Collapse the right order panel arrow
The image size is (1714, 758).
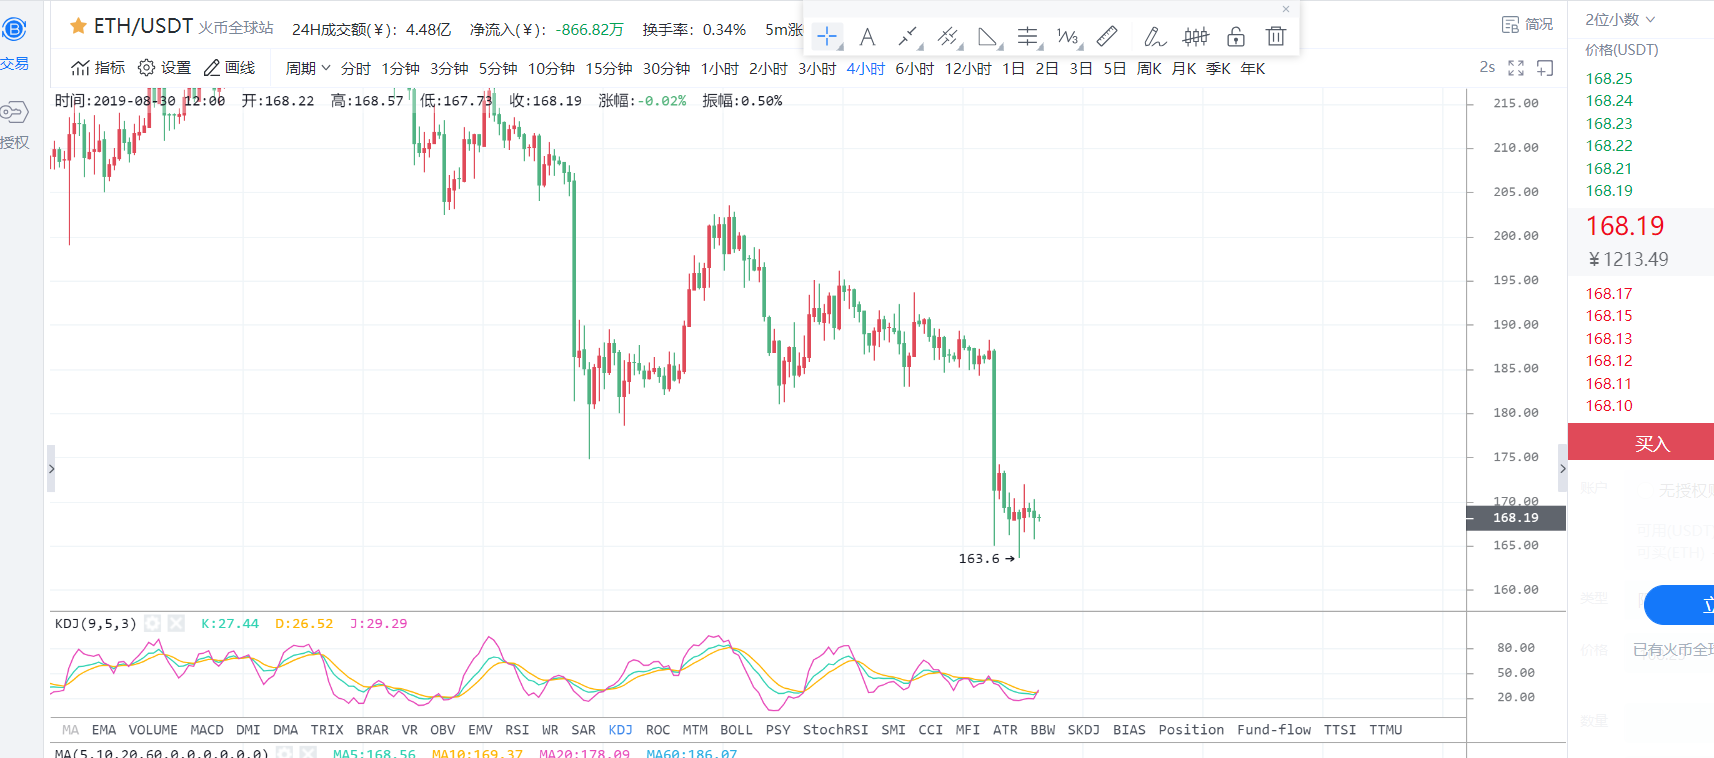(1563, 468)
